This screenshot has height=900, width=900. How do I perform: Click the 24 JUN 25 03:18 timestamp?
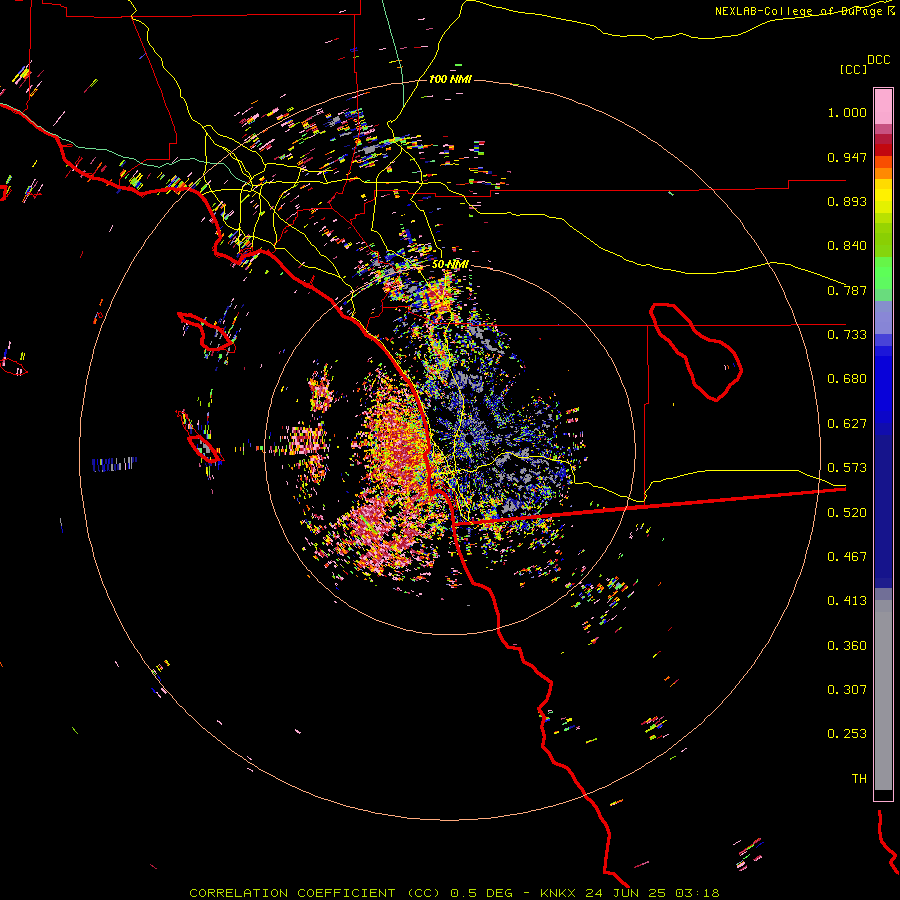point(652,893)
